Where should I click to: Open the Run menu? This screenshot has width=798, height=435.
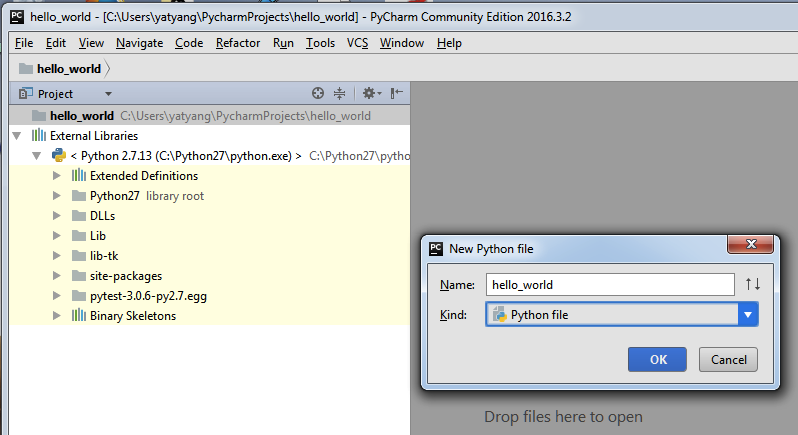click(283, 43)
